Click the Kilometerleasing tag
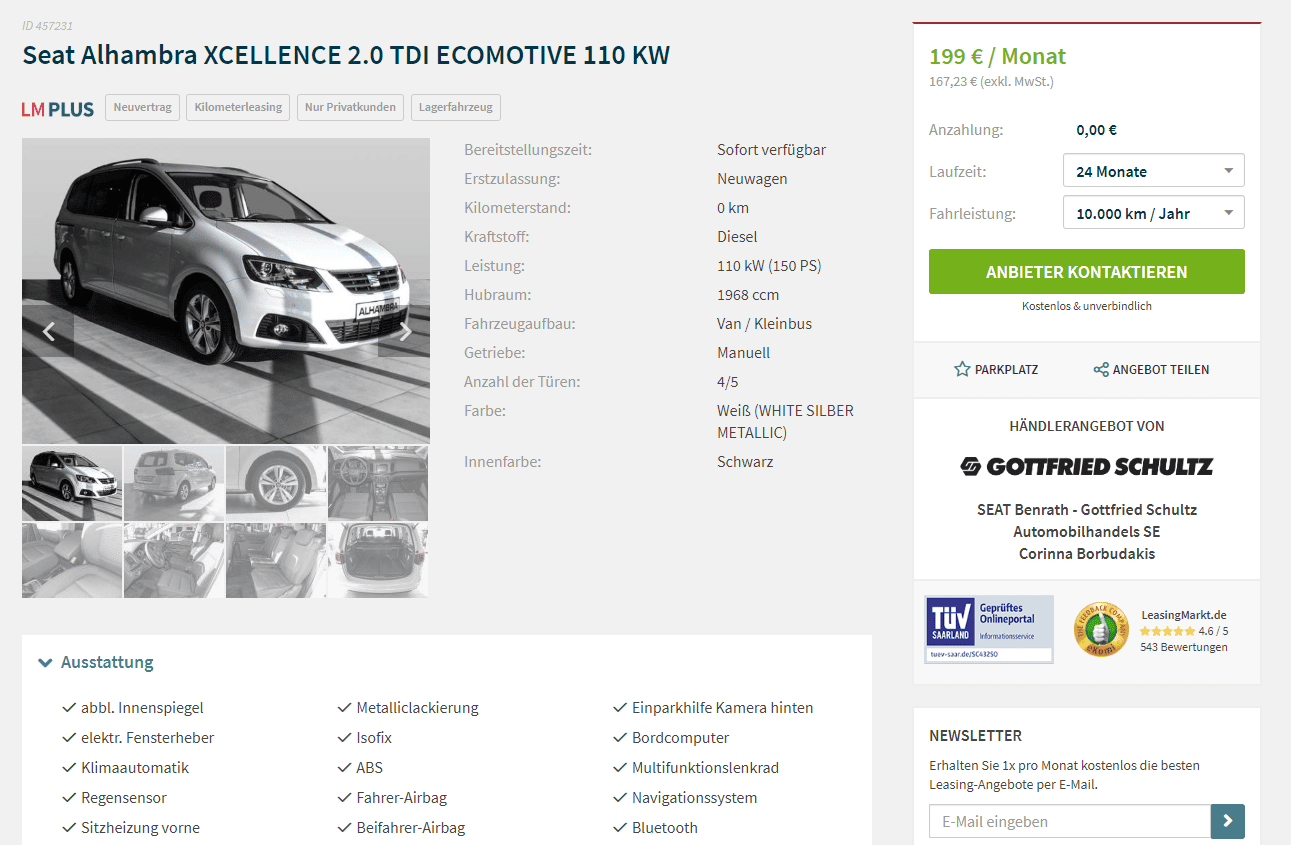 (x=238, y=107)
